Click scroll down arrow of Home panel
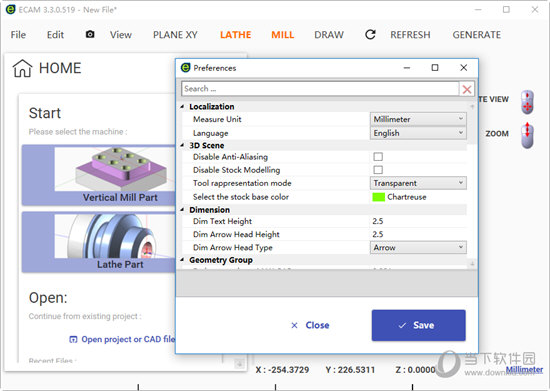The width and height of the screenshot is (550, 391). (x=240, y=364)
